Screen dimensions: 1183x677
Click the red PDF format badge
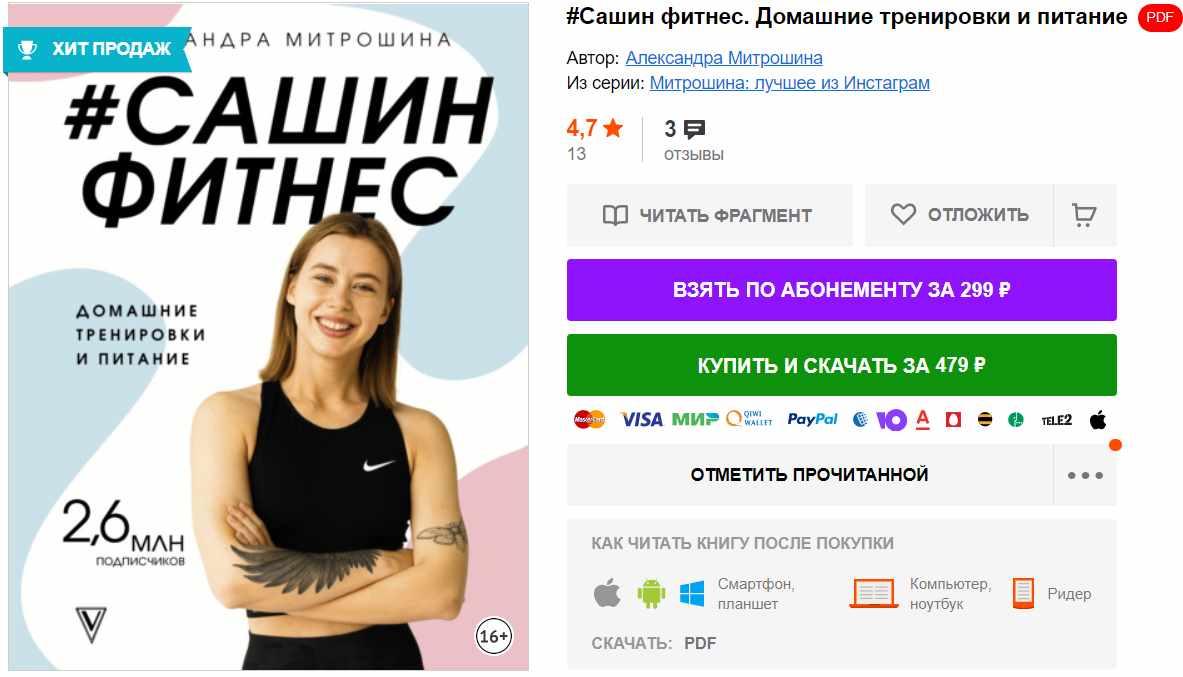tap(1160, 17)
